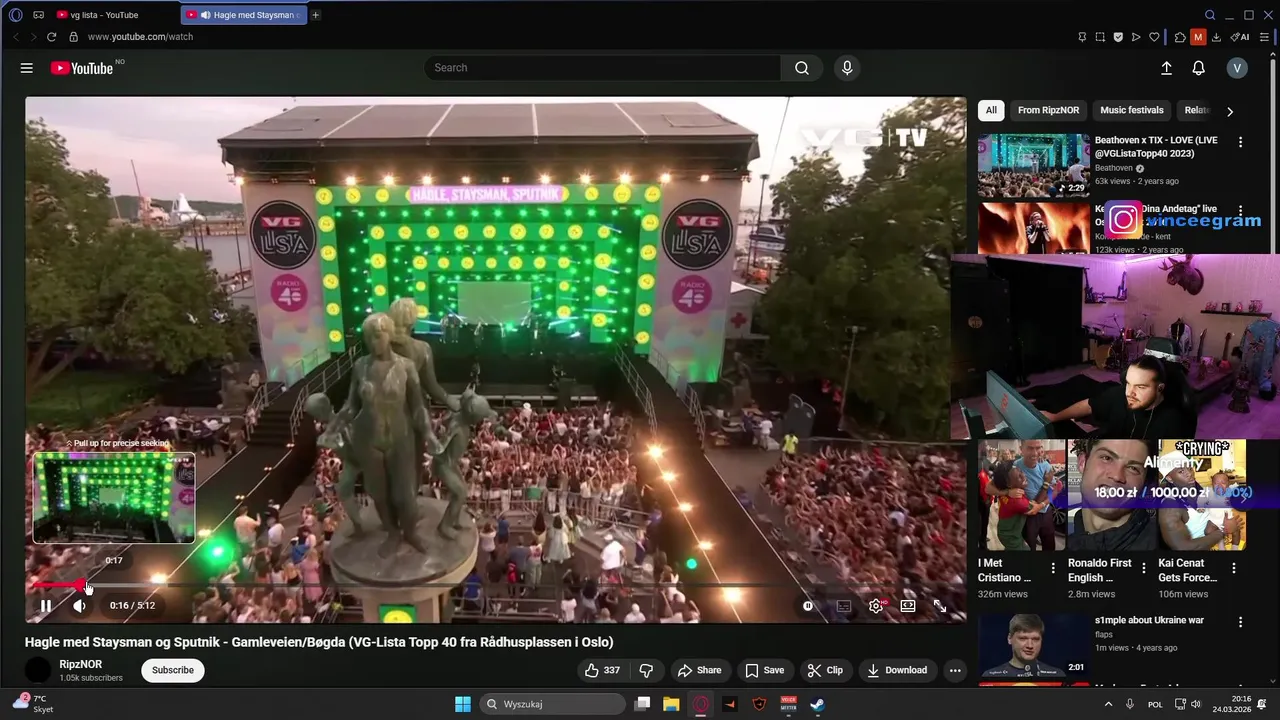Open options for s1mple about Ukraine war

click(x=1240, y=621)
